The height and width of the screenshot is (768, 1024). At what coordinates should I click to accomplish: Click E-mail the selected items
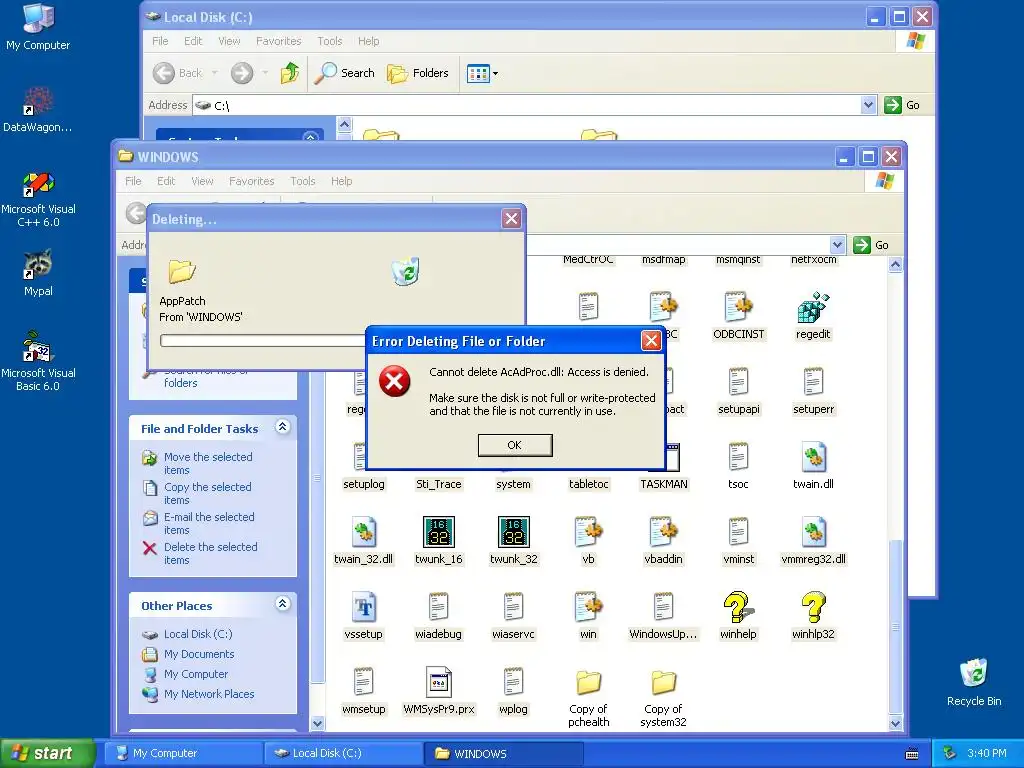click(x=209, y=523)
